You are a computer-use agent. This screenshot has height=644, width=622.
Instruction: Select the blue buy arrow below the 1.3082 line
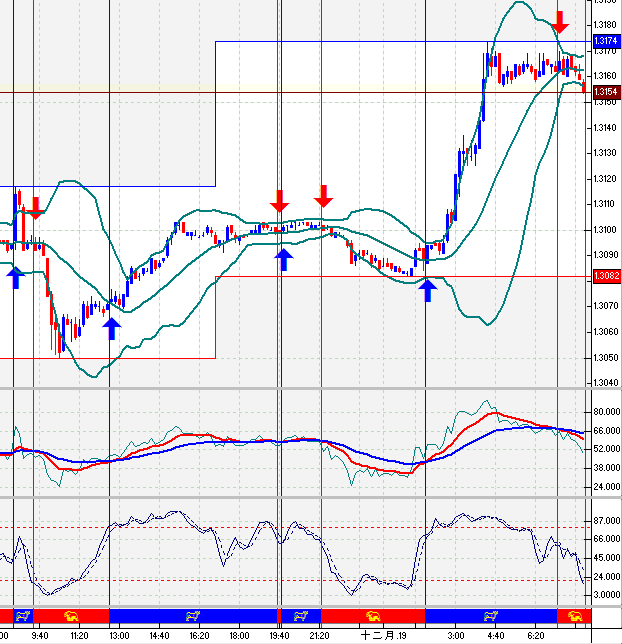(428, 290)
